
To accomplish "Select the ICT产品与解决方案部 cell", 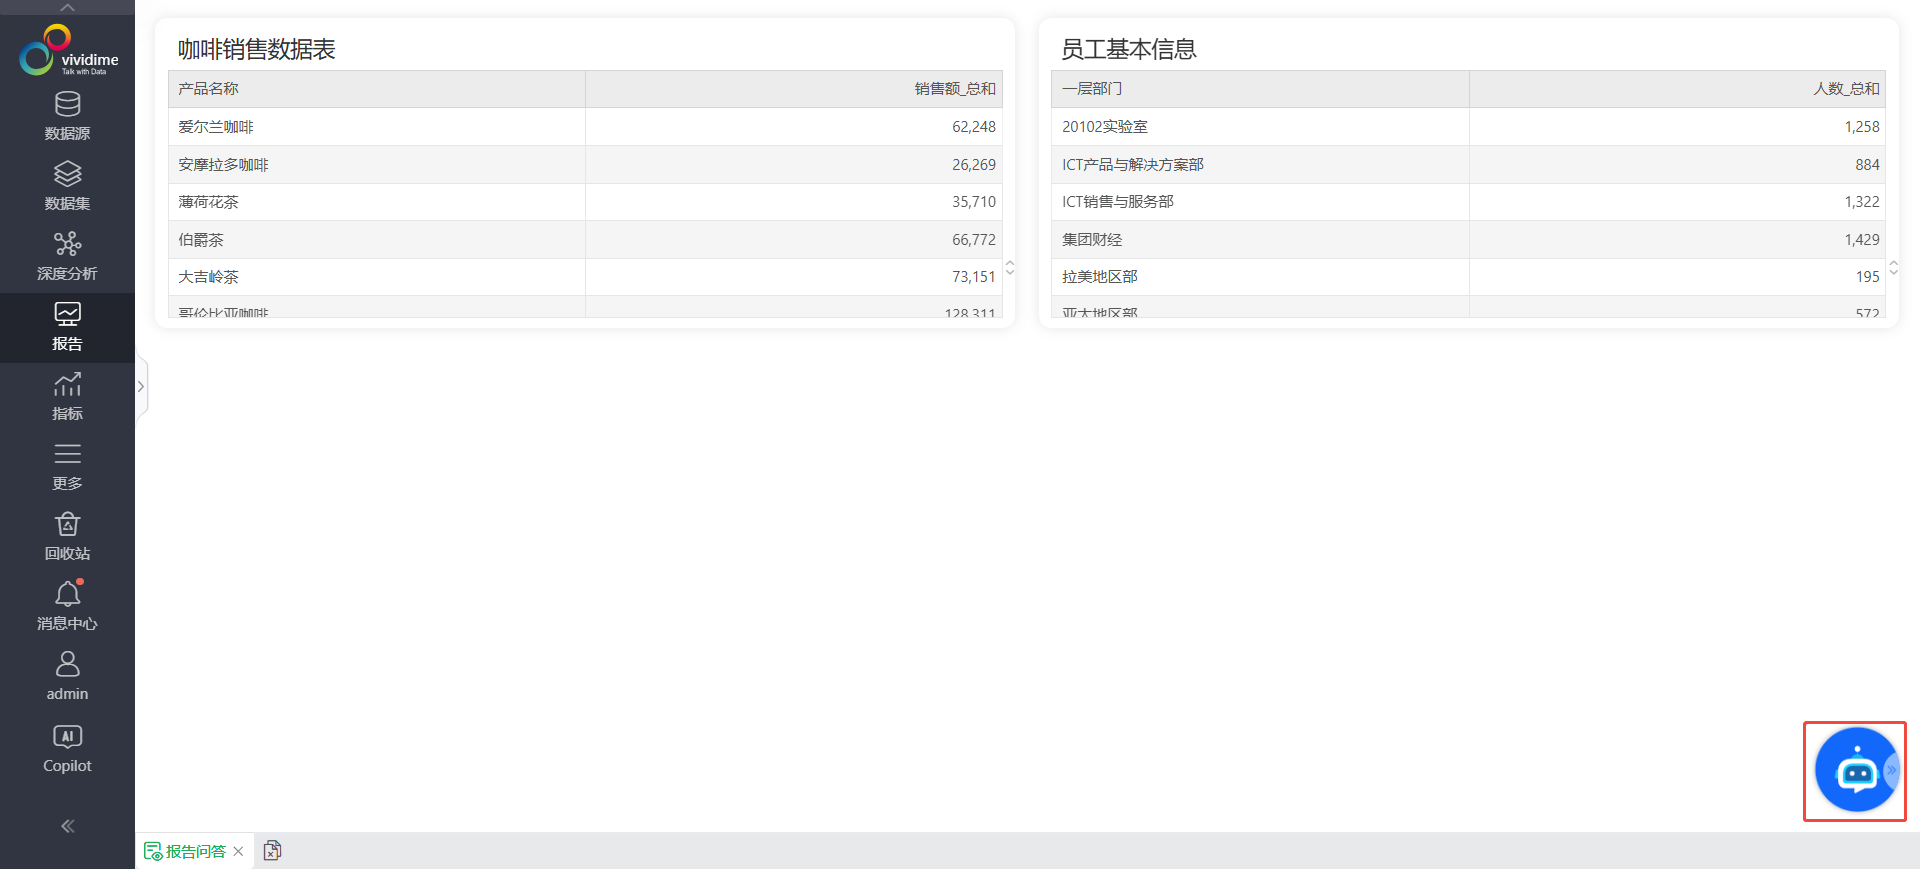I will pos(1260,165).
